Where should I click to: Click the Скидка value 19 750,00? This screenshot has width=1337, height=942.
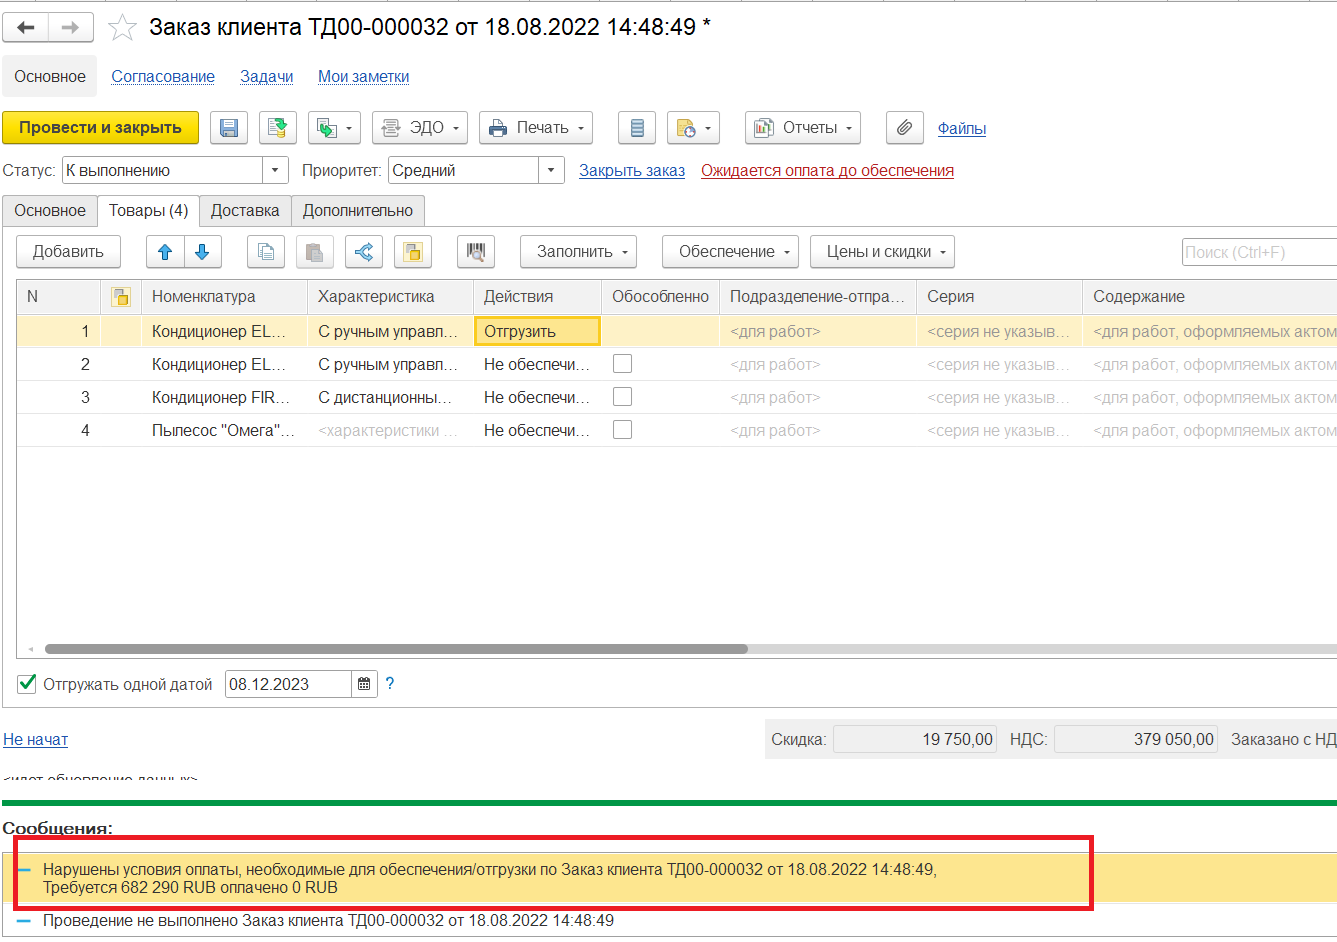coord(915,740)
